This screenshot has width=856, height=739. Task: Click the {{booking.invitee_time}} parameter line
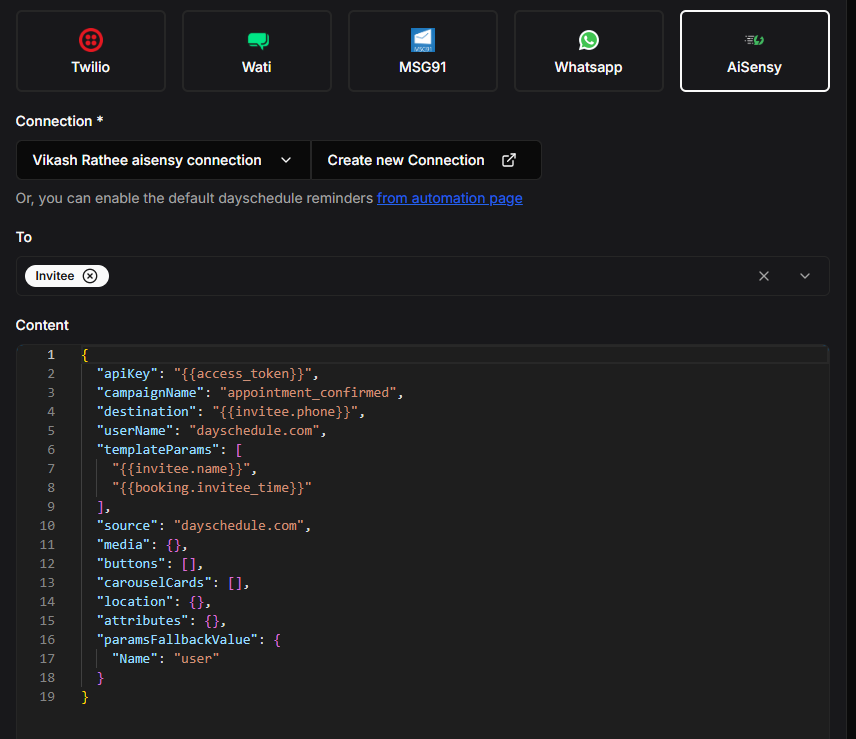pos(212,487)
